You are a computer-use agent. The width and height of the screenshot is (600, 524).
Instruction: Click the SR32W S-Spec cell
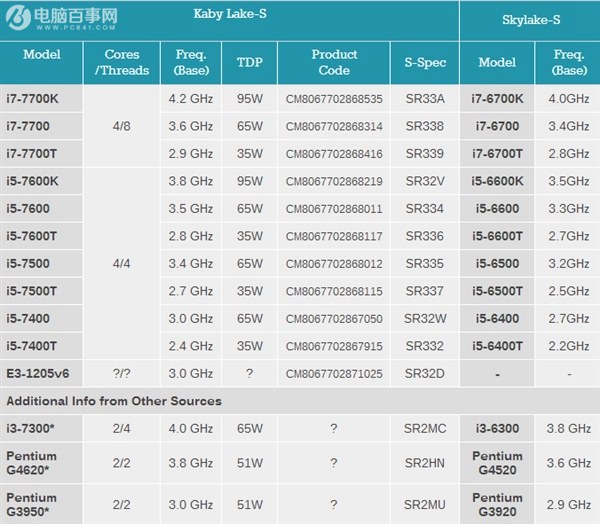(x=425, y=318)
